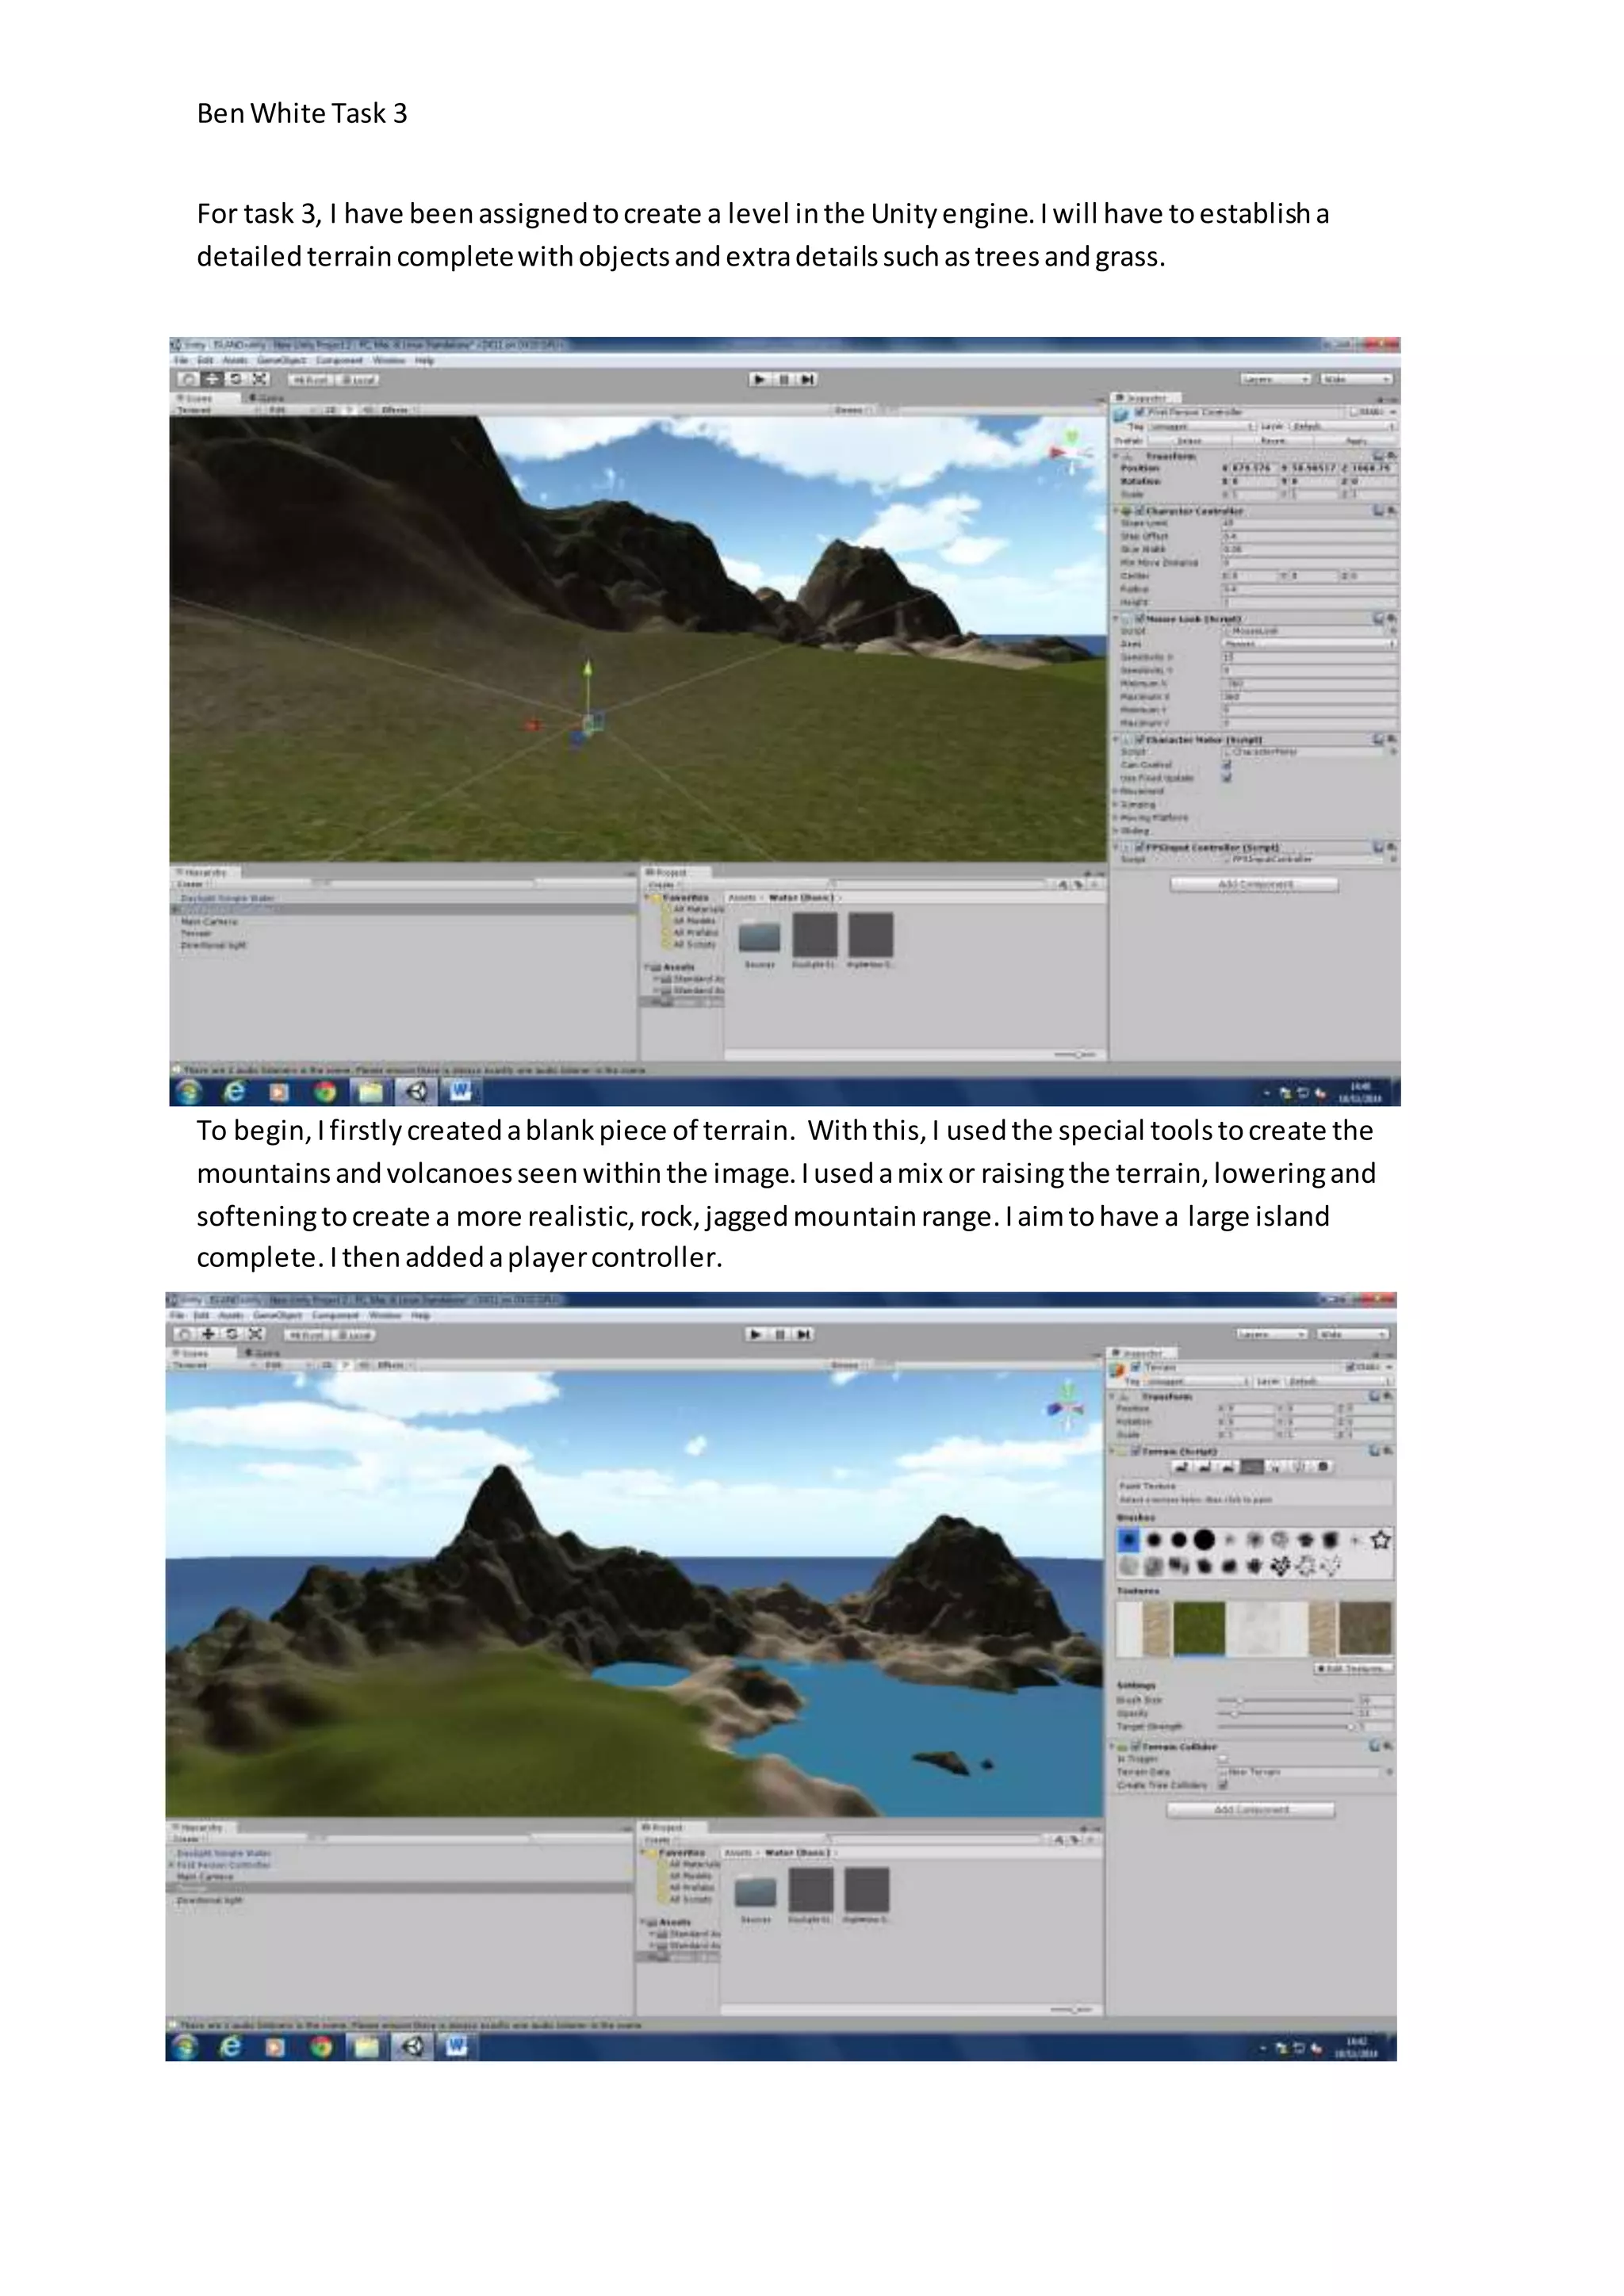1624x2296 pixels.
Task: Expand the Jumping section in Character Motor
Action: tap(1137, 804)
